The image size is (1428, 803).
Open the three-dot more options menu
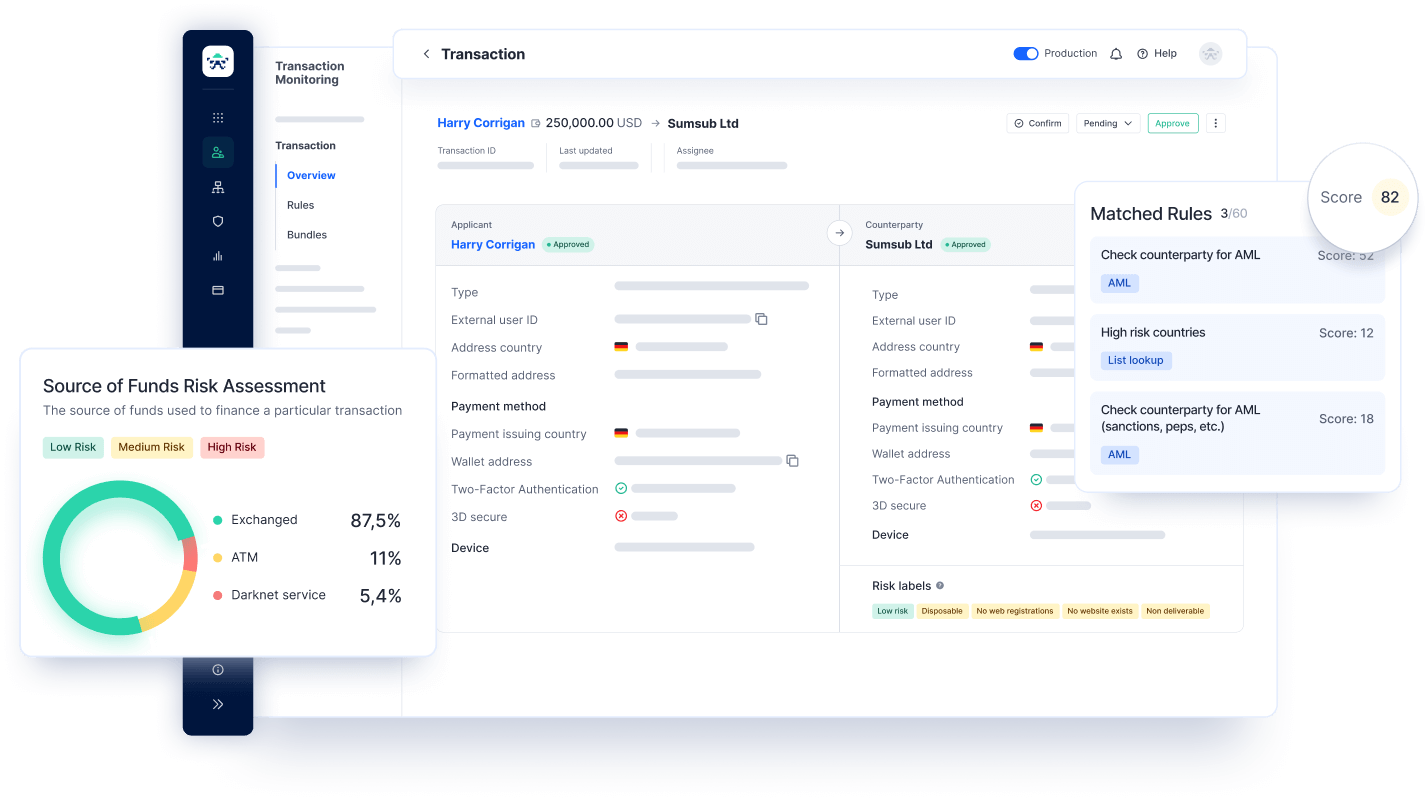point(1216,123)
